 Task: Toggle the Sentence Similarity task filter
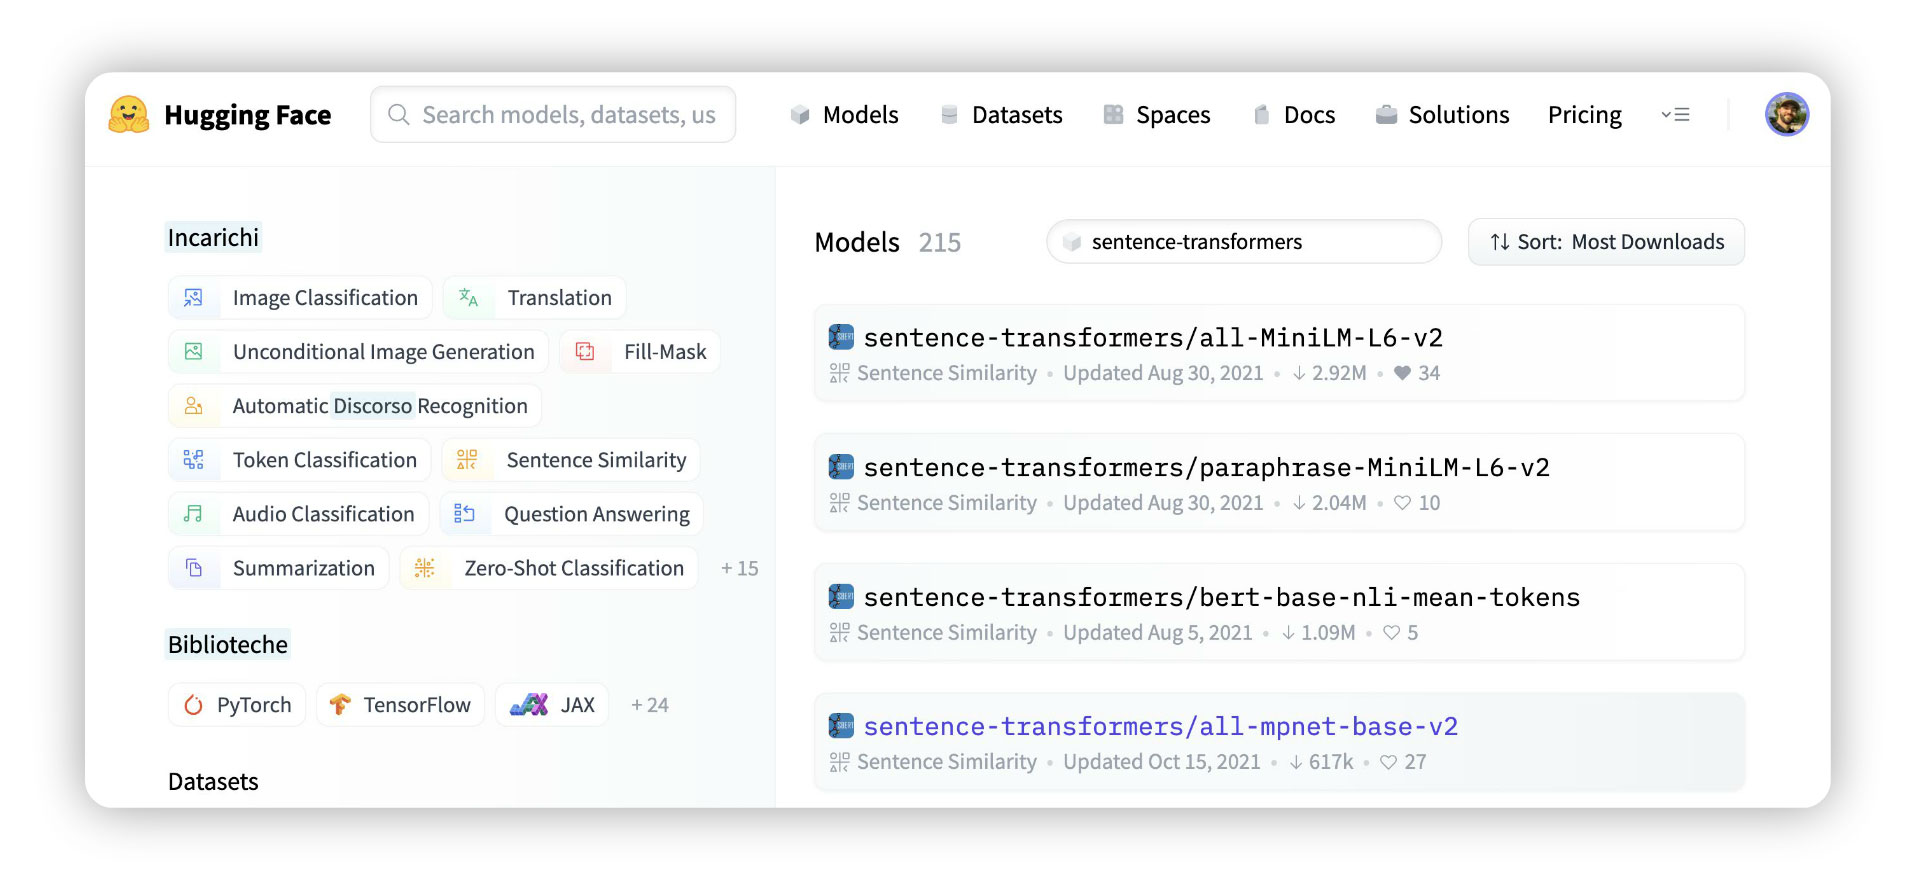point(571,460)
